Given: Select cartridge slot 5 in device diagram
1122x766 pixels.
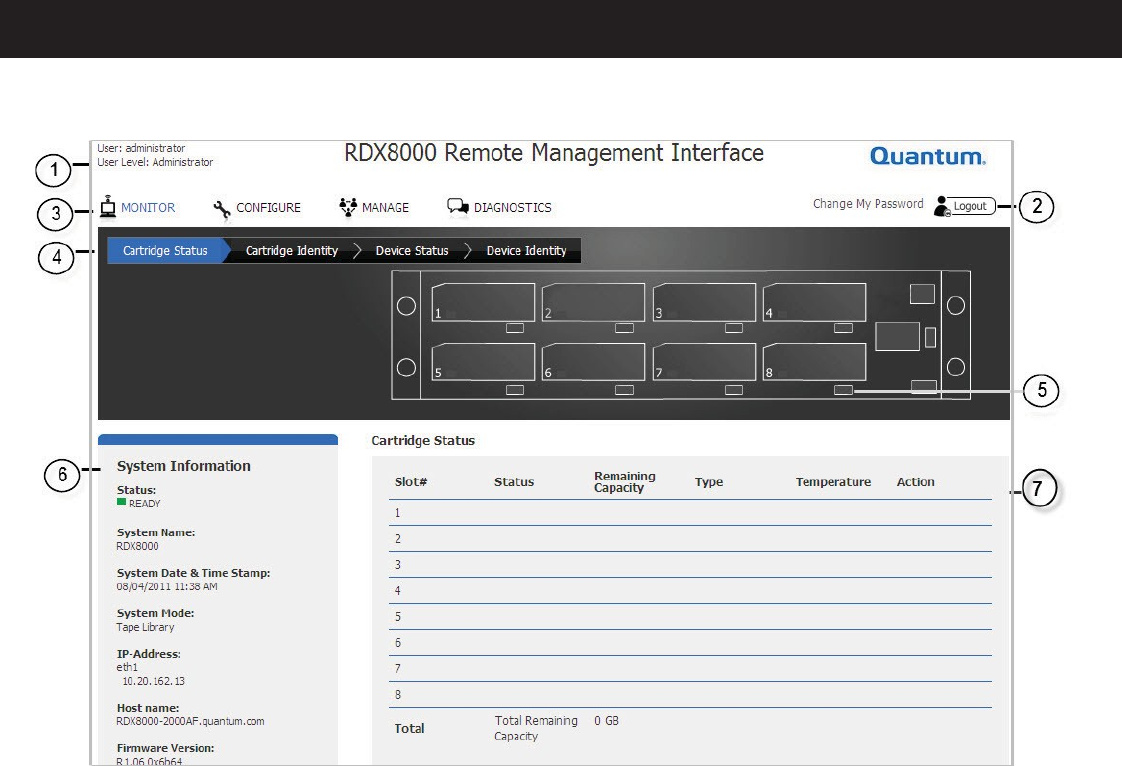Looking at the screenshot, I should [483, 362].
